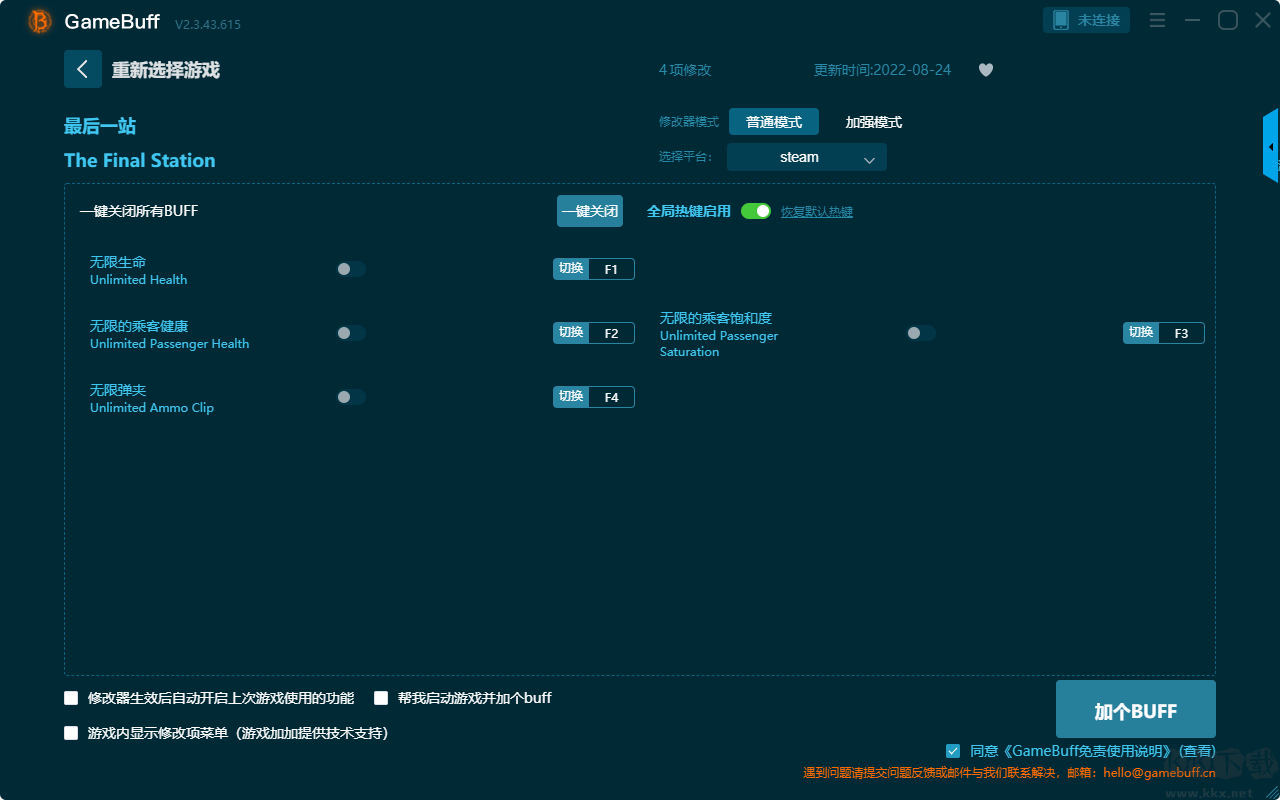Viewport: 1280px width, 800px height.
Task: Check auto-enable last used functions checkbox
Action: 71,698
